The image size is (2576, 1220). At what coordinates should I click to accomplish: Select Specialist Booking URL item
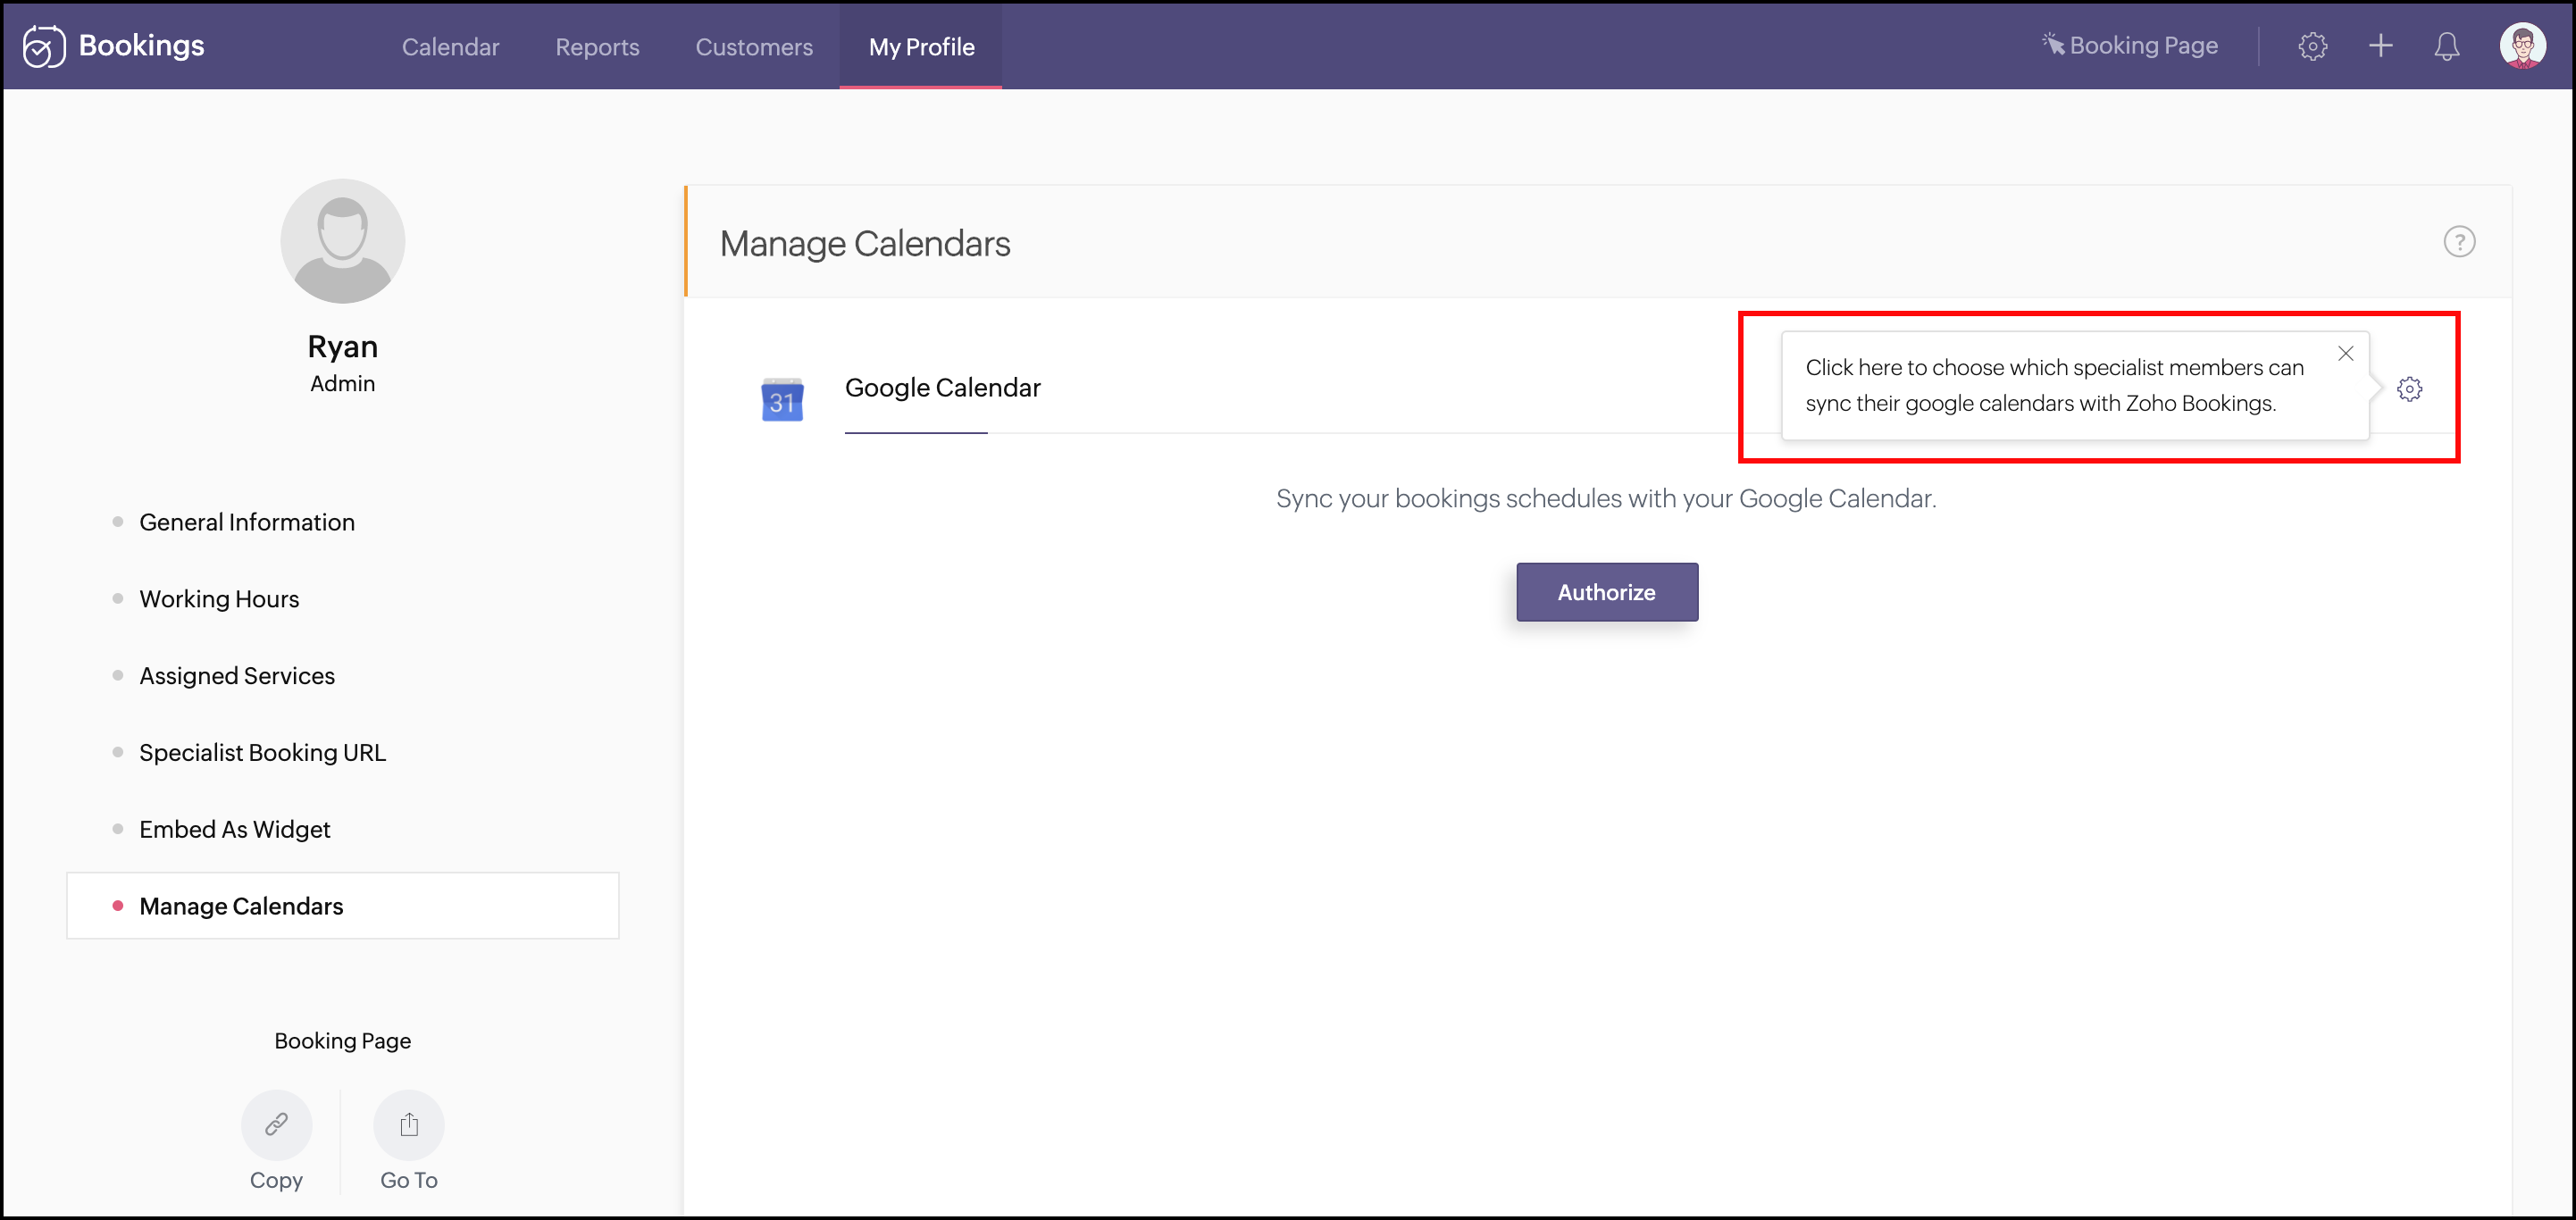click(262, 753)
